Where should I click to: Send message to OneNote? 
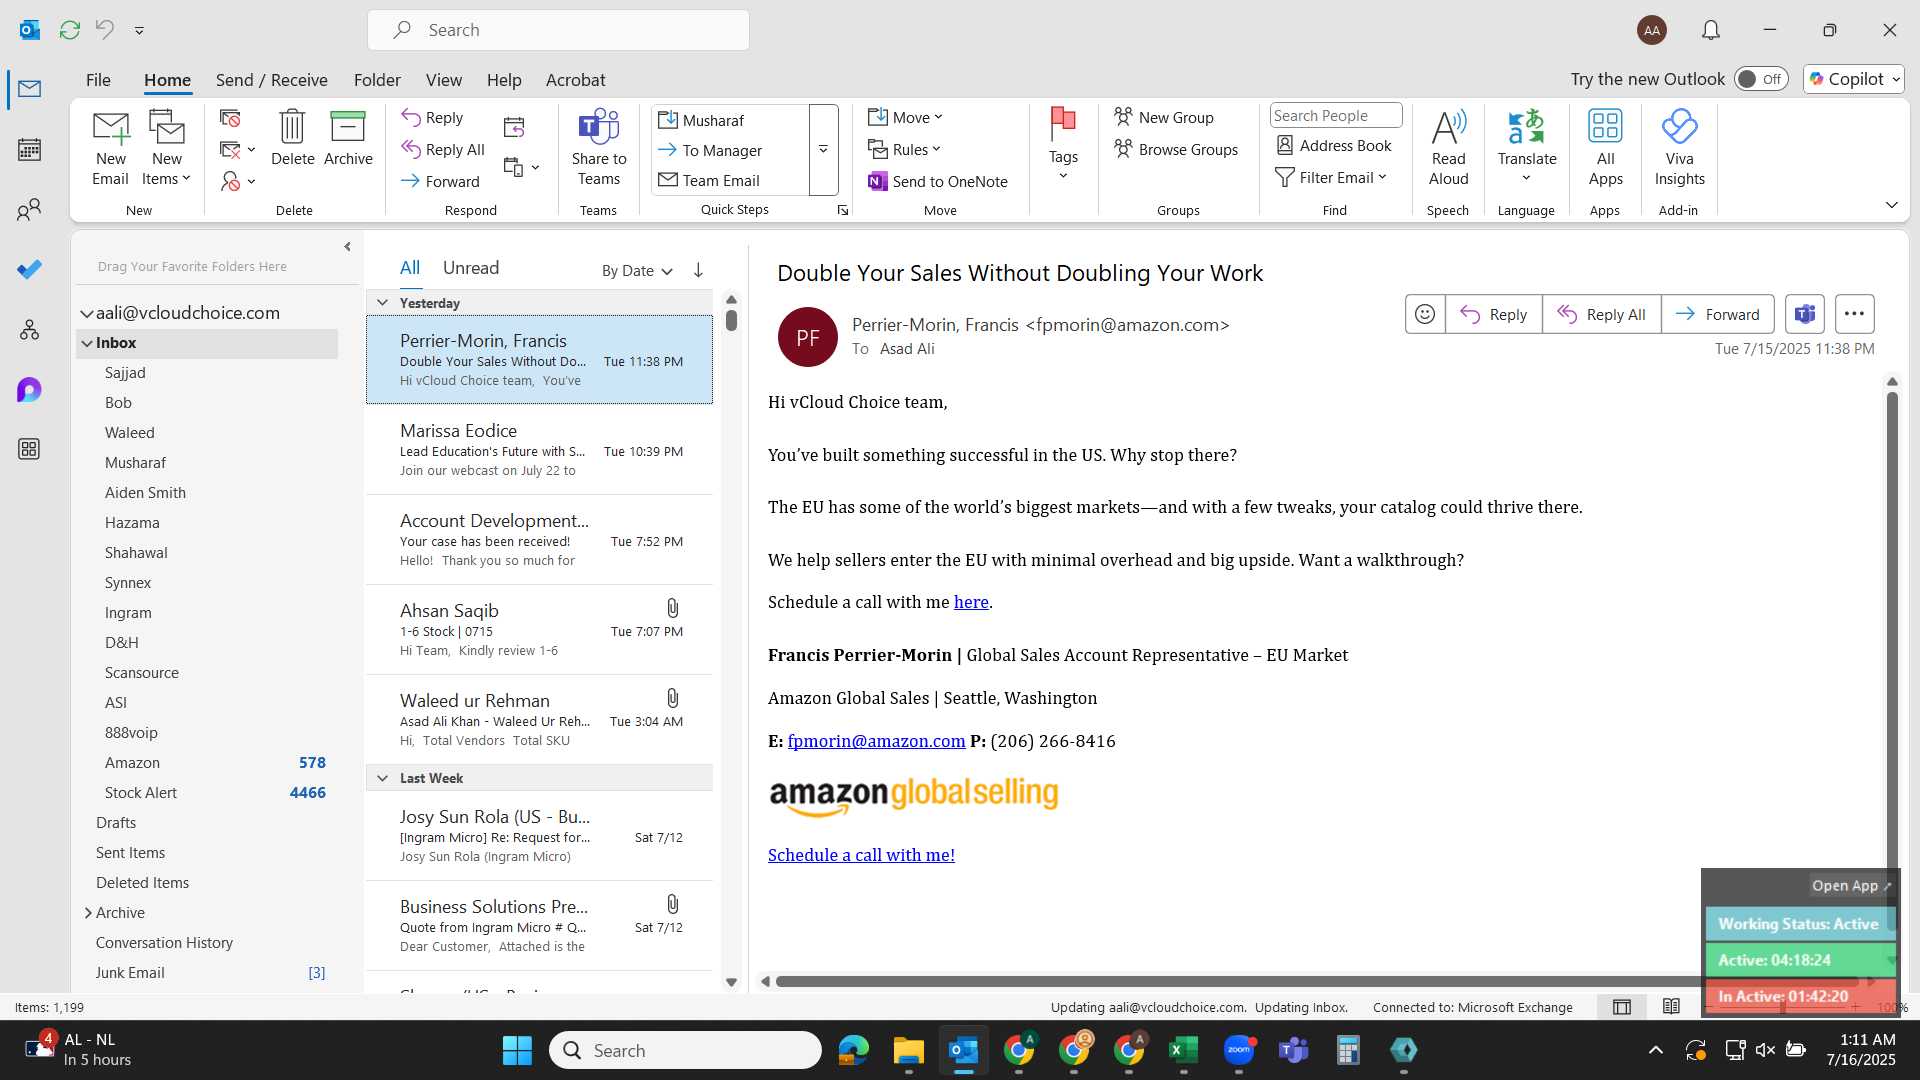tap(938, 181)
